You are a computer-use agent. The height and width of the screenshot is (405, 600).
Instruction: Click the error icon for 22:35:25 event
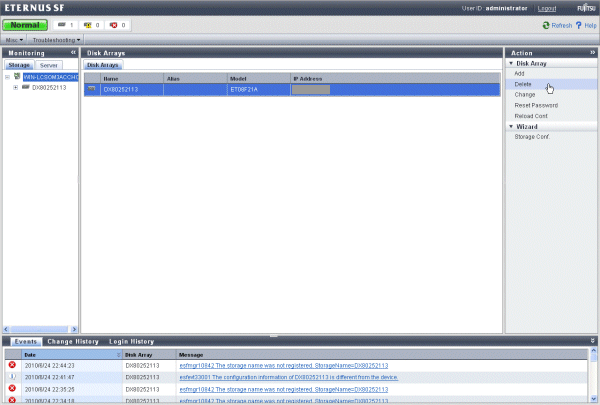pos(12,389)
